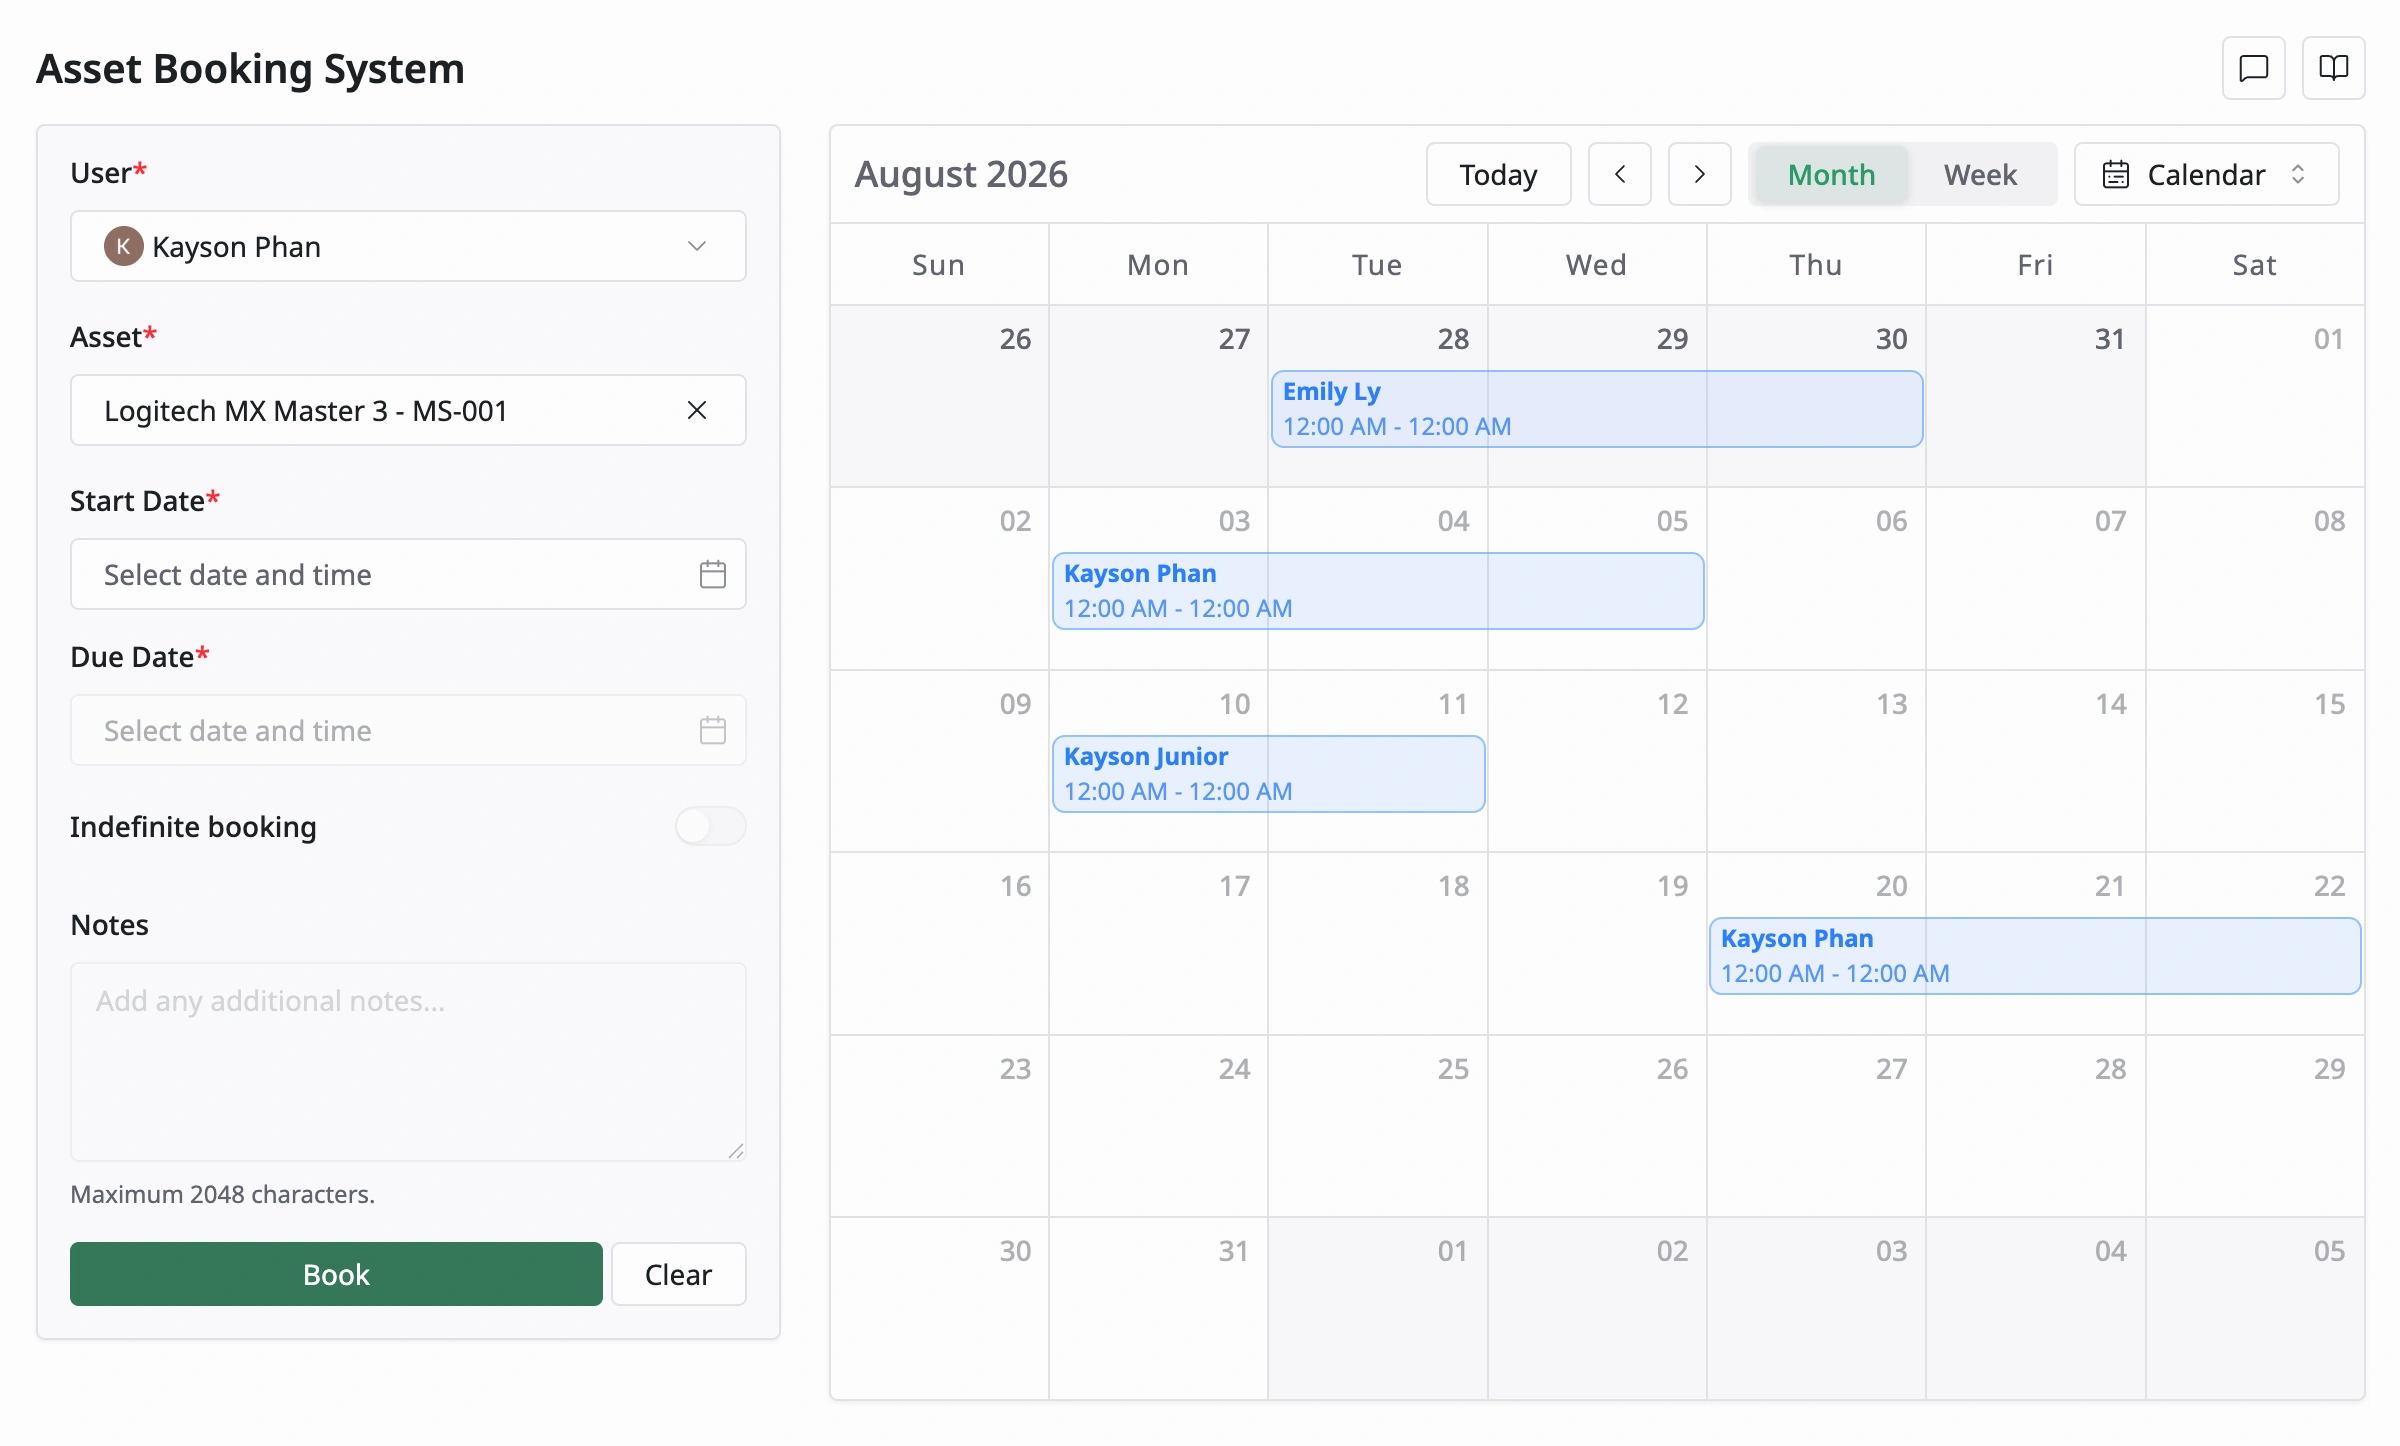This screenshot has width=2400, height=1446.
Task: Focus the Notes text area
Action: click(x=408, y=1062)
